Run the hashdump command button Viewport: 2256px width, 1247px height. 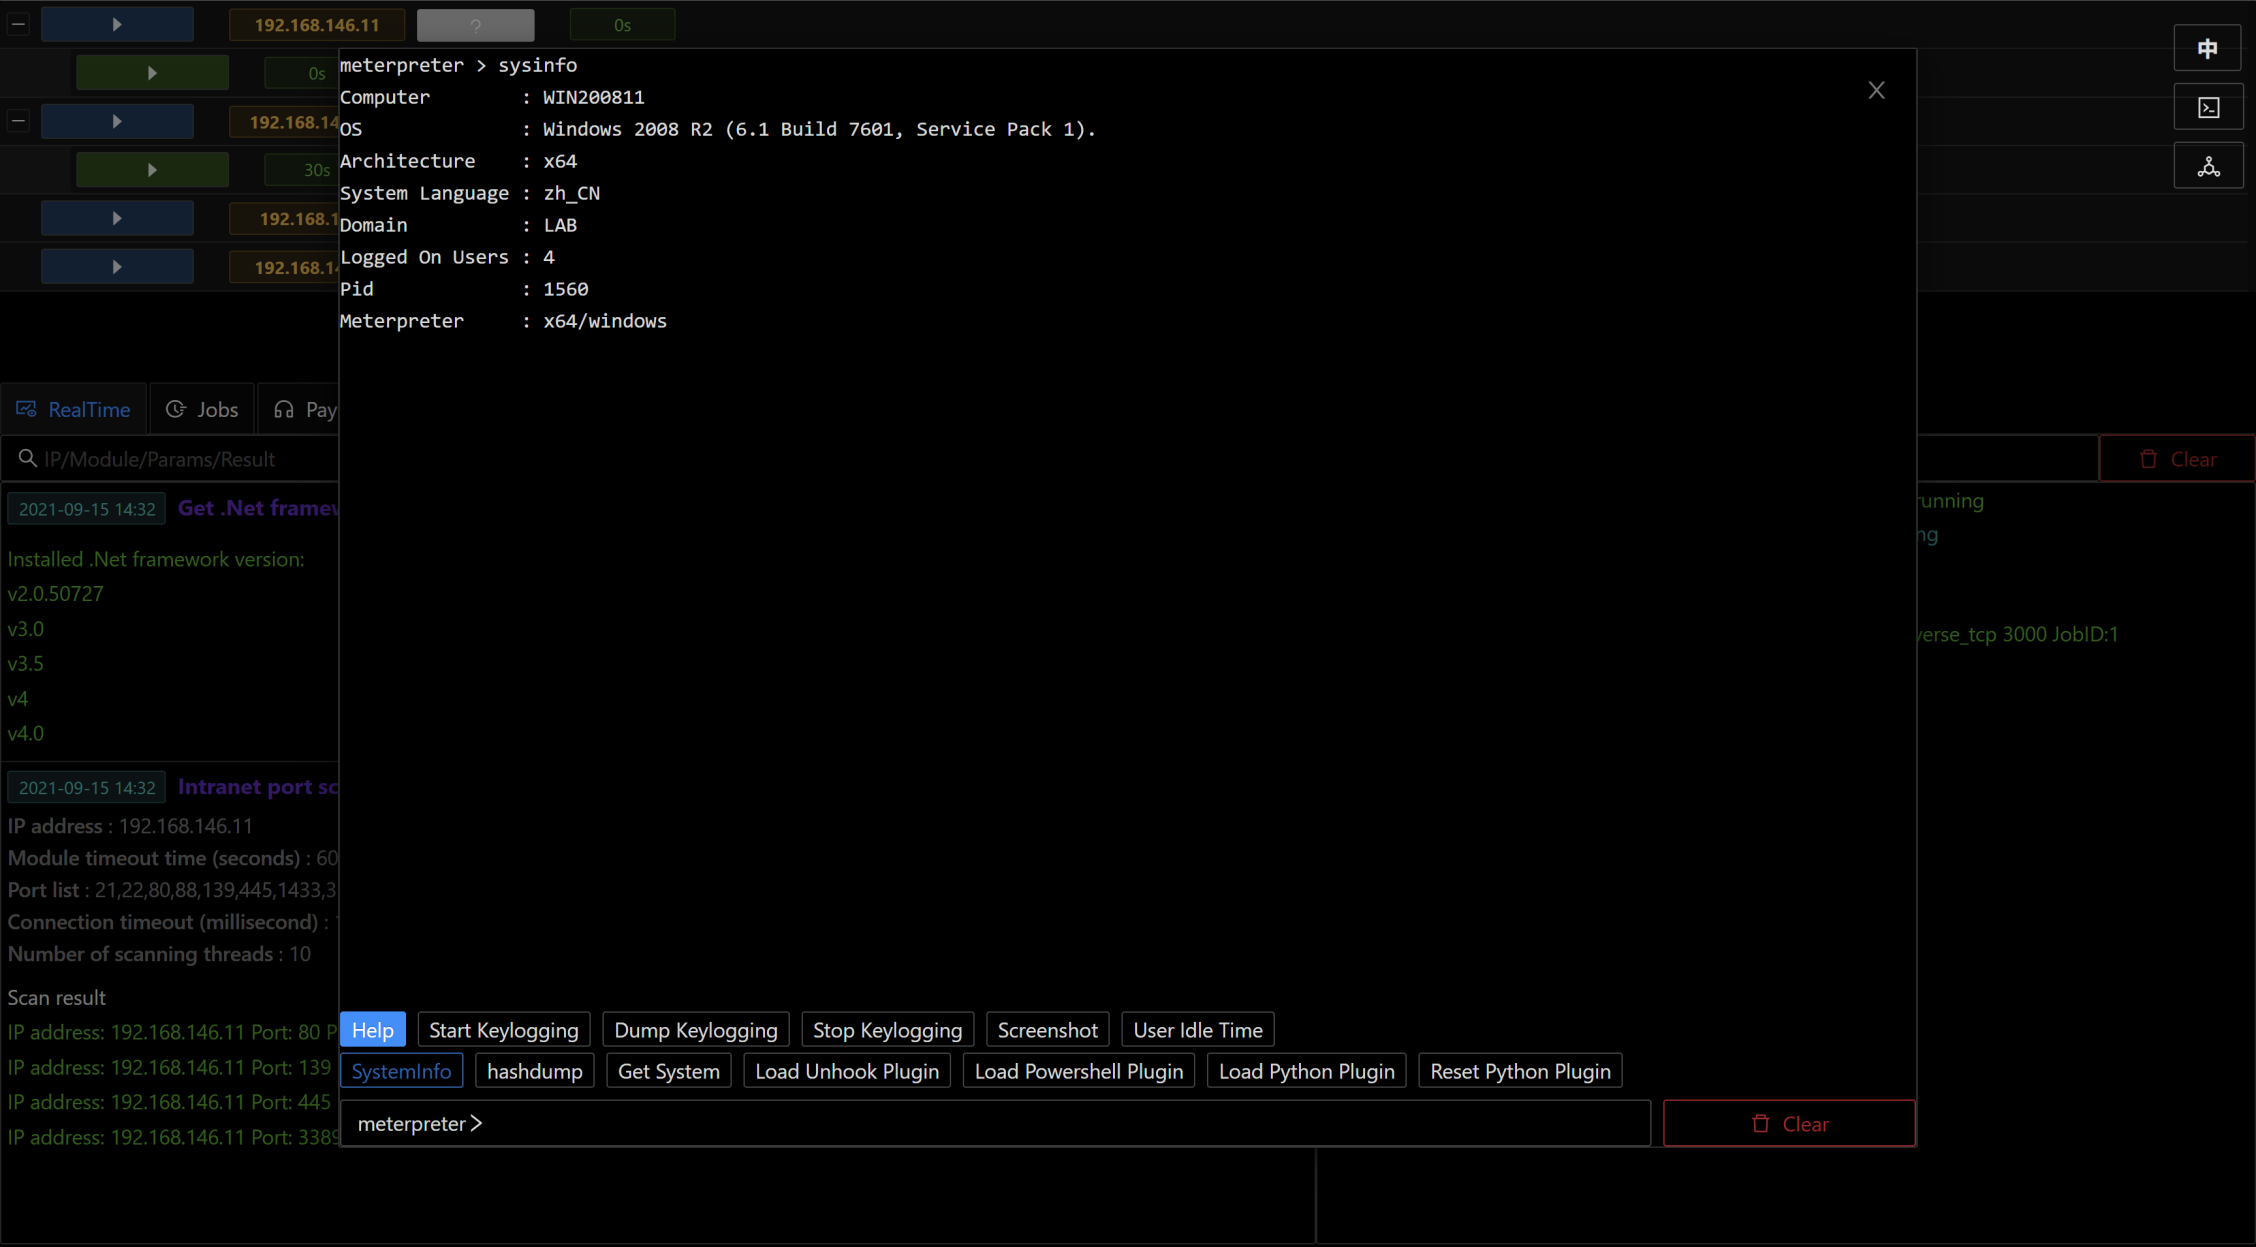tap(534, 1071)
